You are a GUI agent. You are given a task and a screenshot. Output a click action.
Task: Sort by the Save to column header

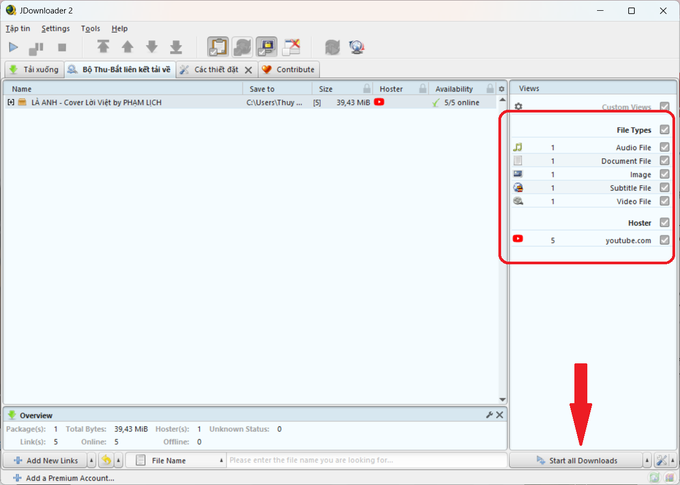click(277, 89)
